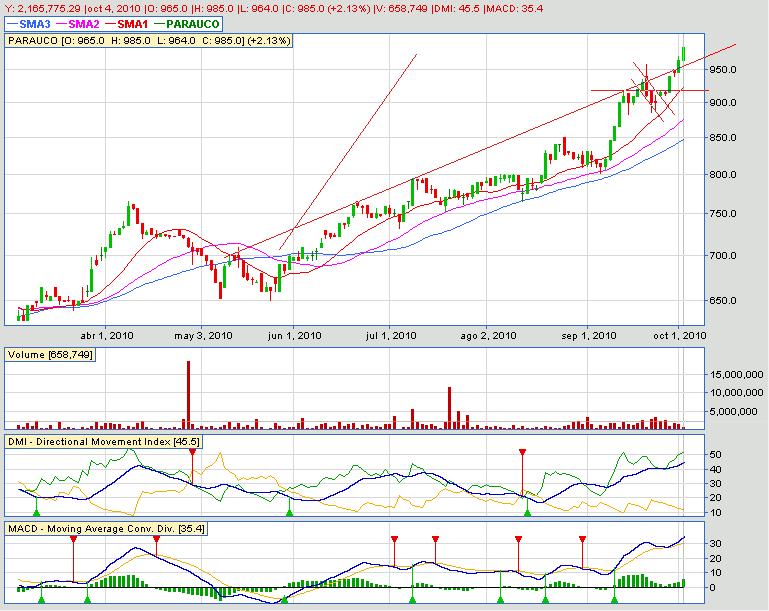Click the latest green candle on oct 4
Screen dimensions: 769x611
(684, 53)
